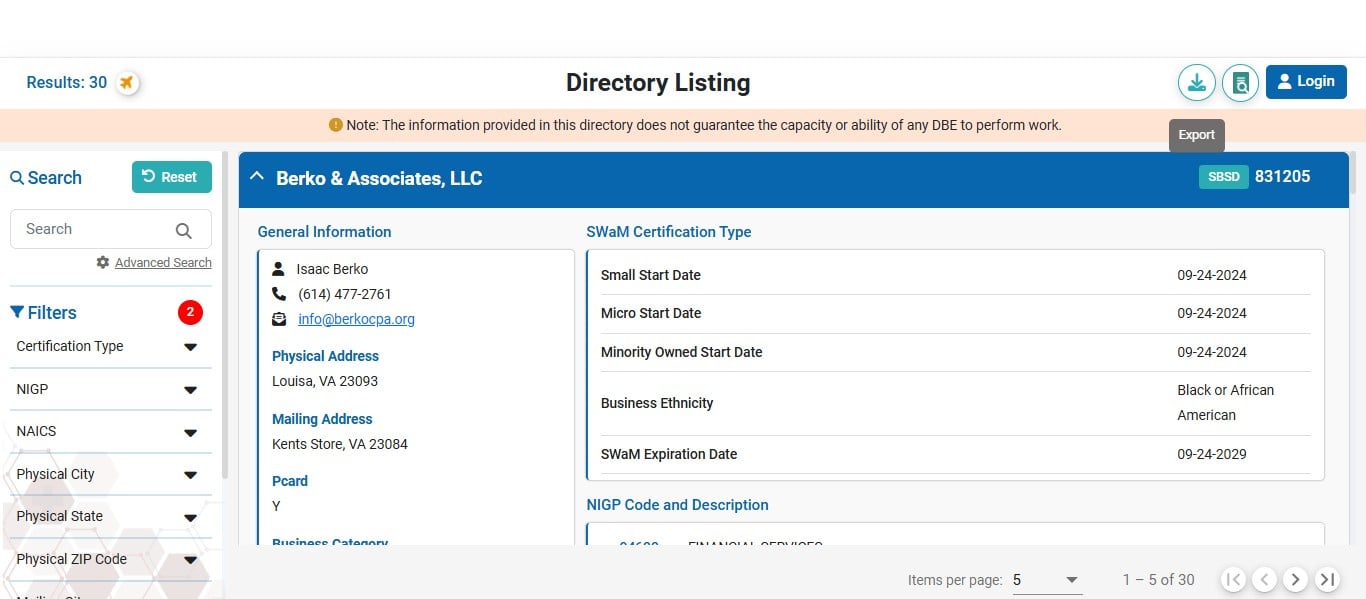Click the phone icon beside (614) 477-2761

click(279, 294)
